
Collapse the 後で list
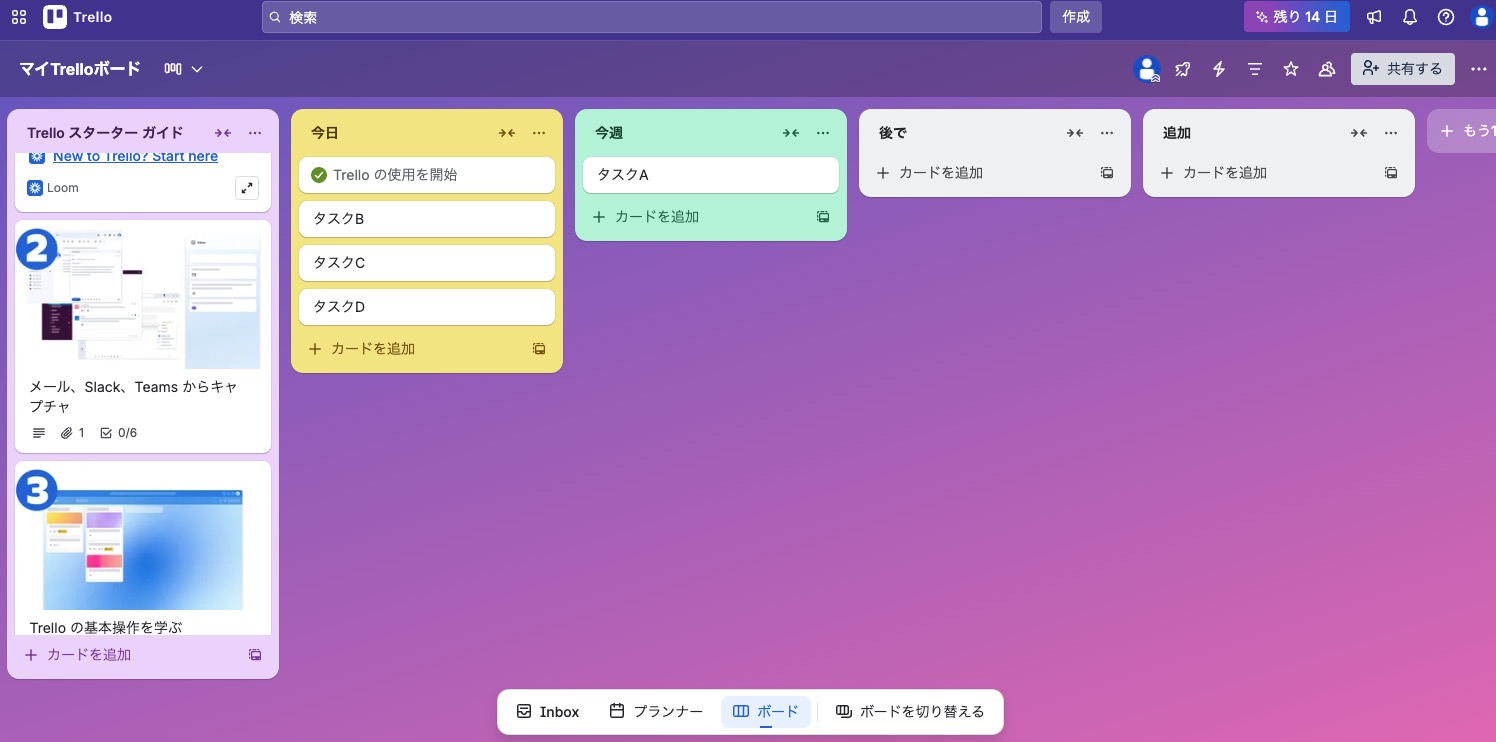1075,133
